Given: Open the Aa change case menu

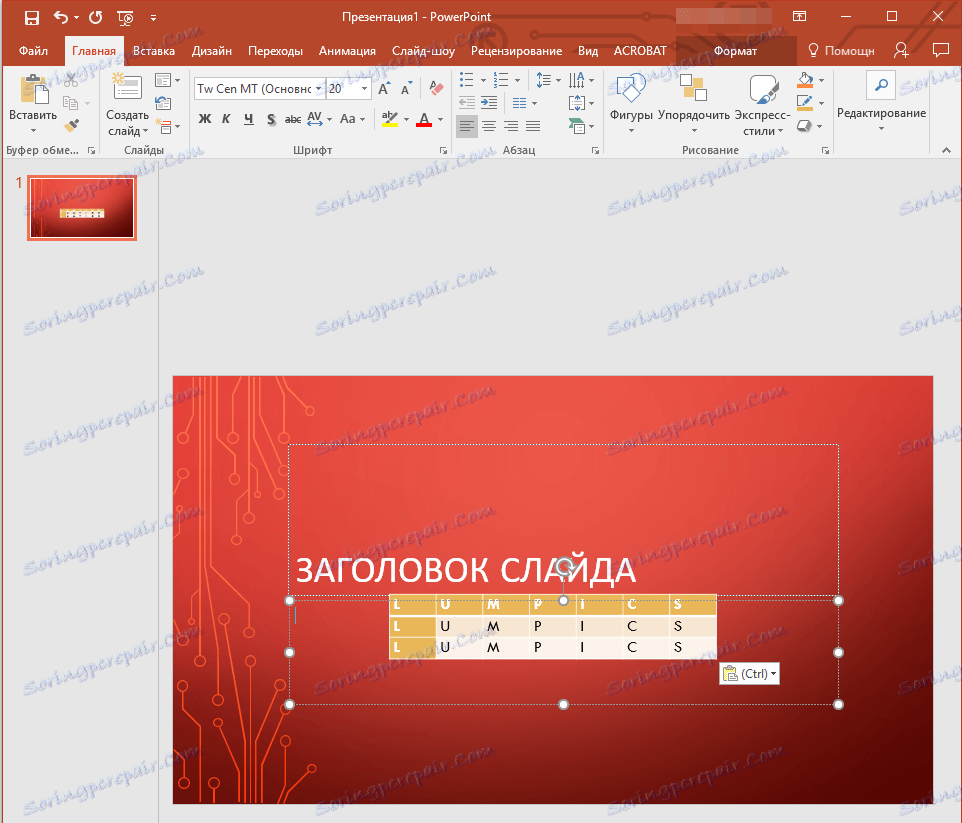Looking at the screenshot, I should [x=352, y=119].
